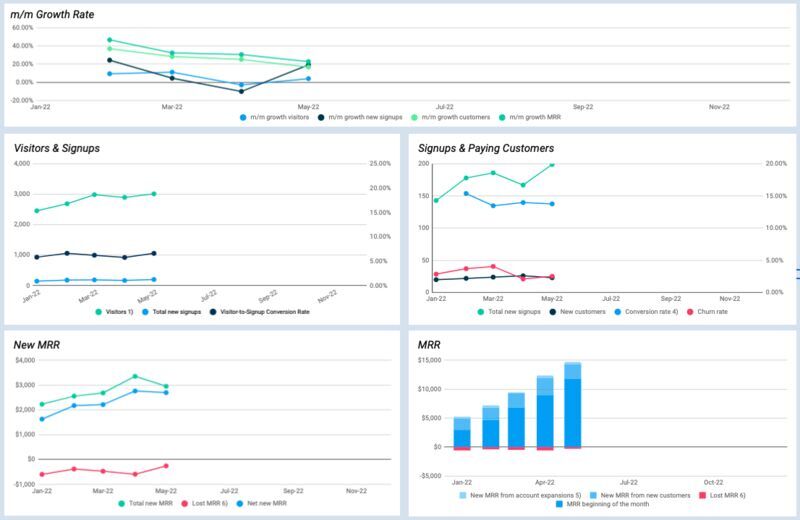Click the Churn rate legend dot
Viewport: 800px width, 520px height.
(690, 312)
